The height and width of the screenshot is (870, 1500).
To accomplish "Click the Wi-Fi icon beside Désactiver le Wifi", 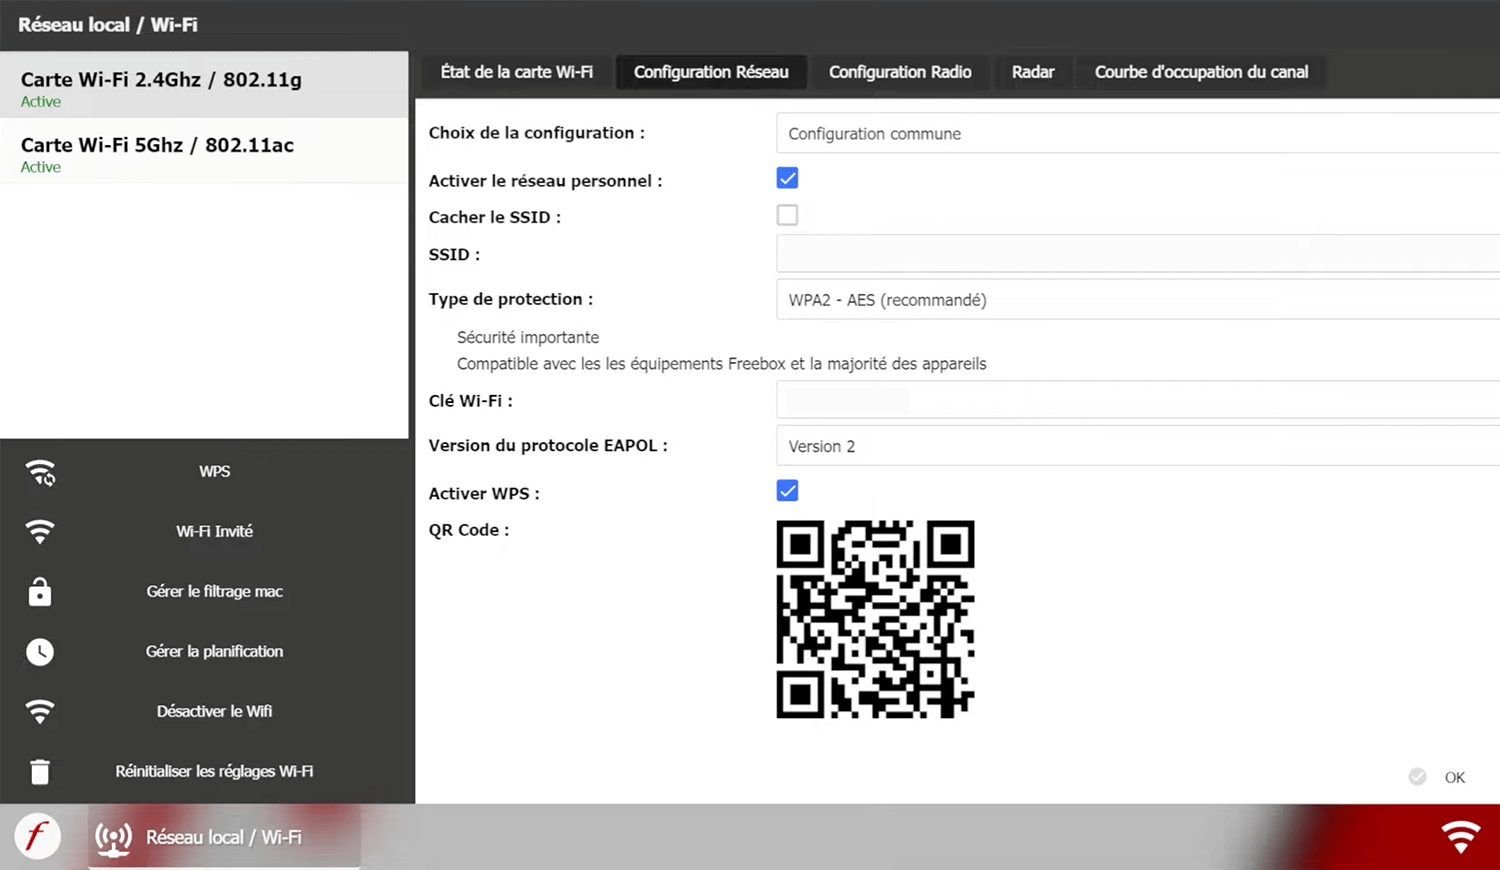I will pos(40,712).
